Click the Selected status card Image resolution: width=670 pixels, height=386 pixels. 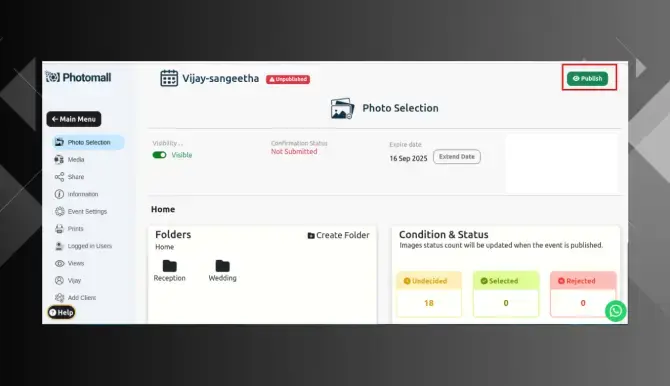pyautogui.click(x=506, y=294)
